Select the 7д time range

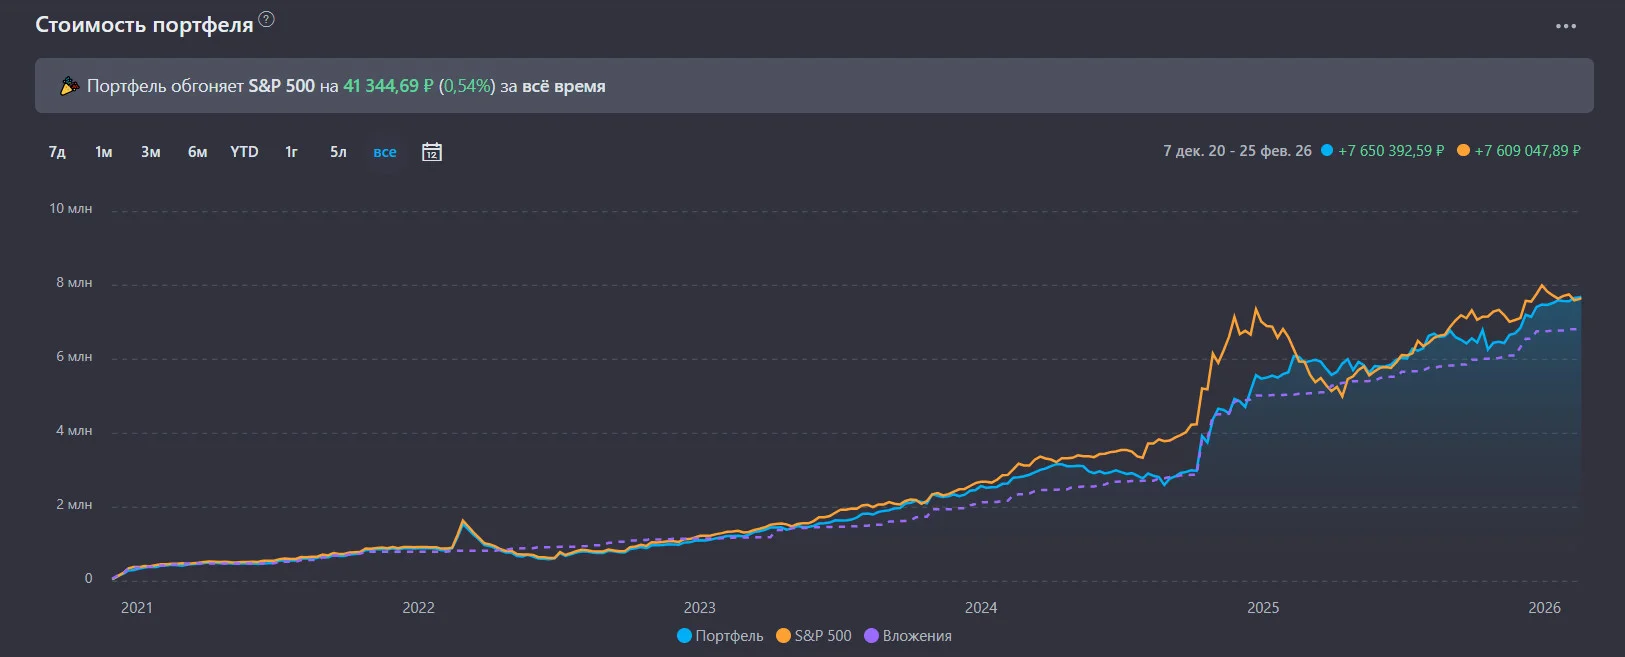click(x=57, y=152)
